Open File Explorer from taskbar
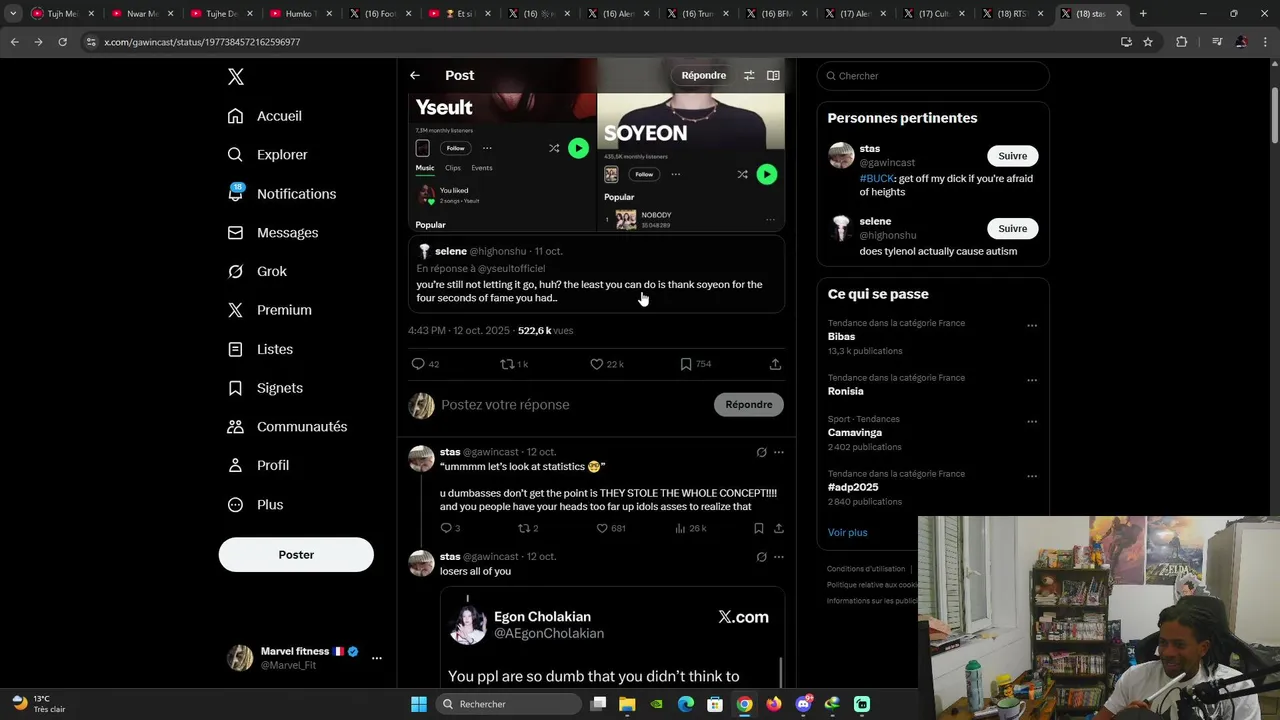The height and width of the screenshot is (720, 1280). [x=627, y=704]
